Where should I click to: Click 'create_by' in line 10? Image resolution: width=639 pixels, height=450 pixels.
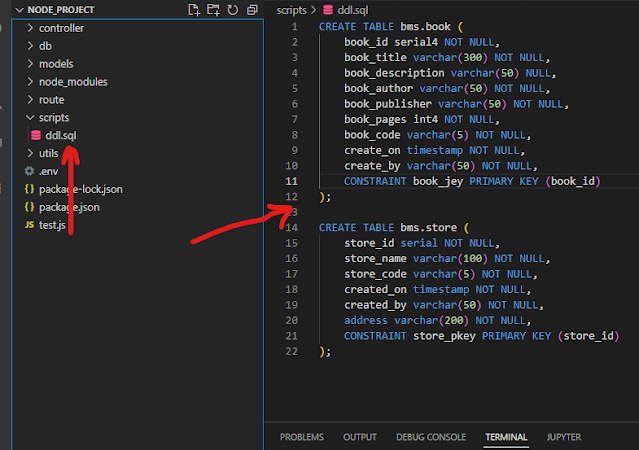point(372,166)
